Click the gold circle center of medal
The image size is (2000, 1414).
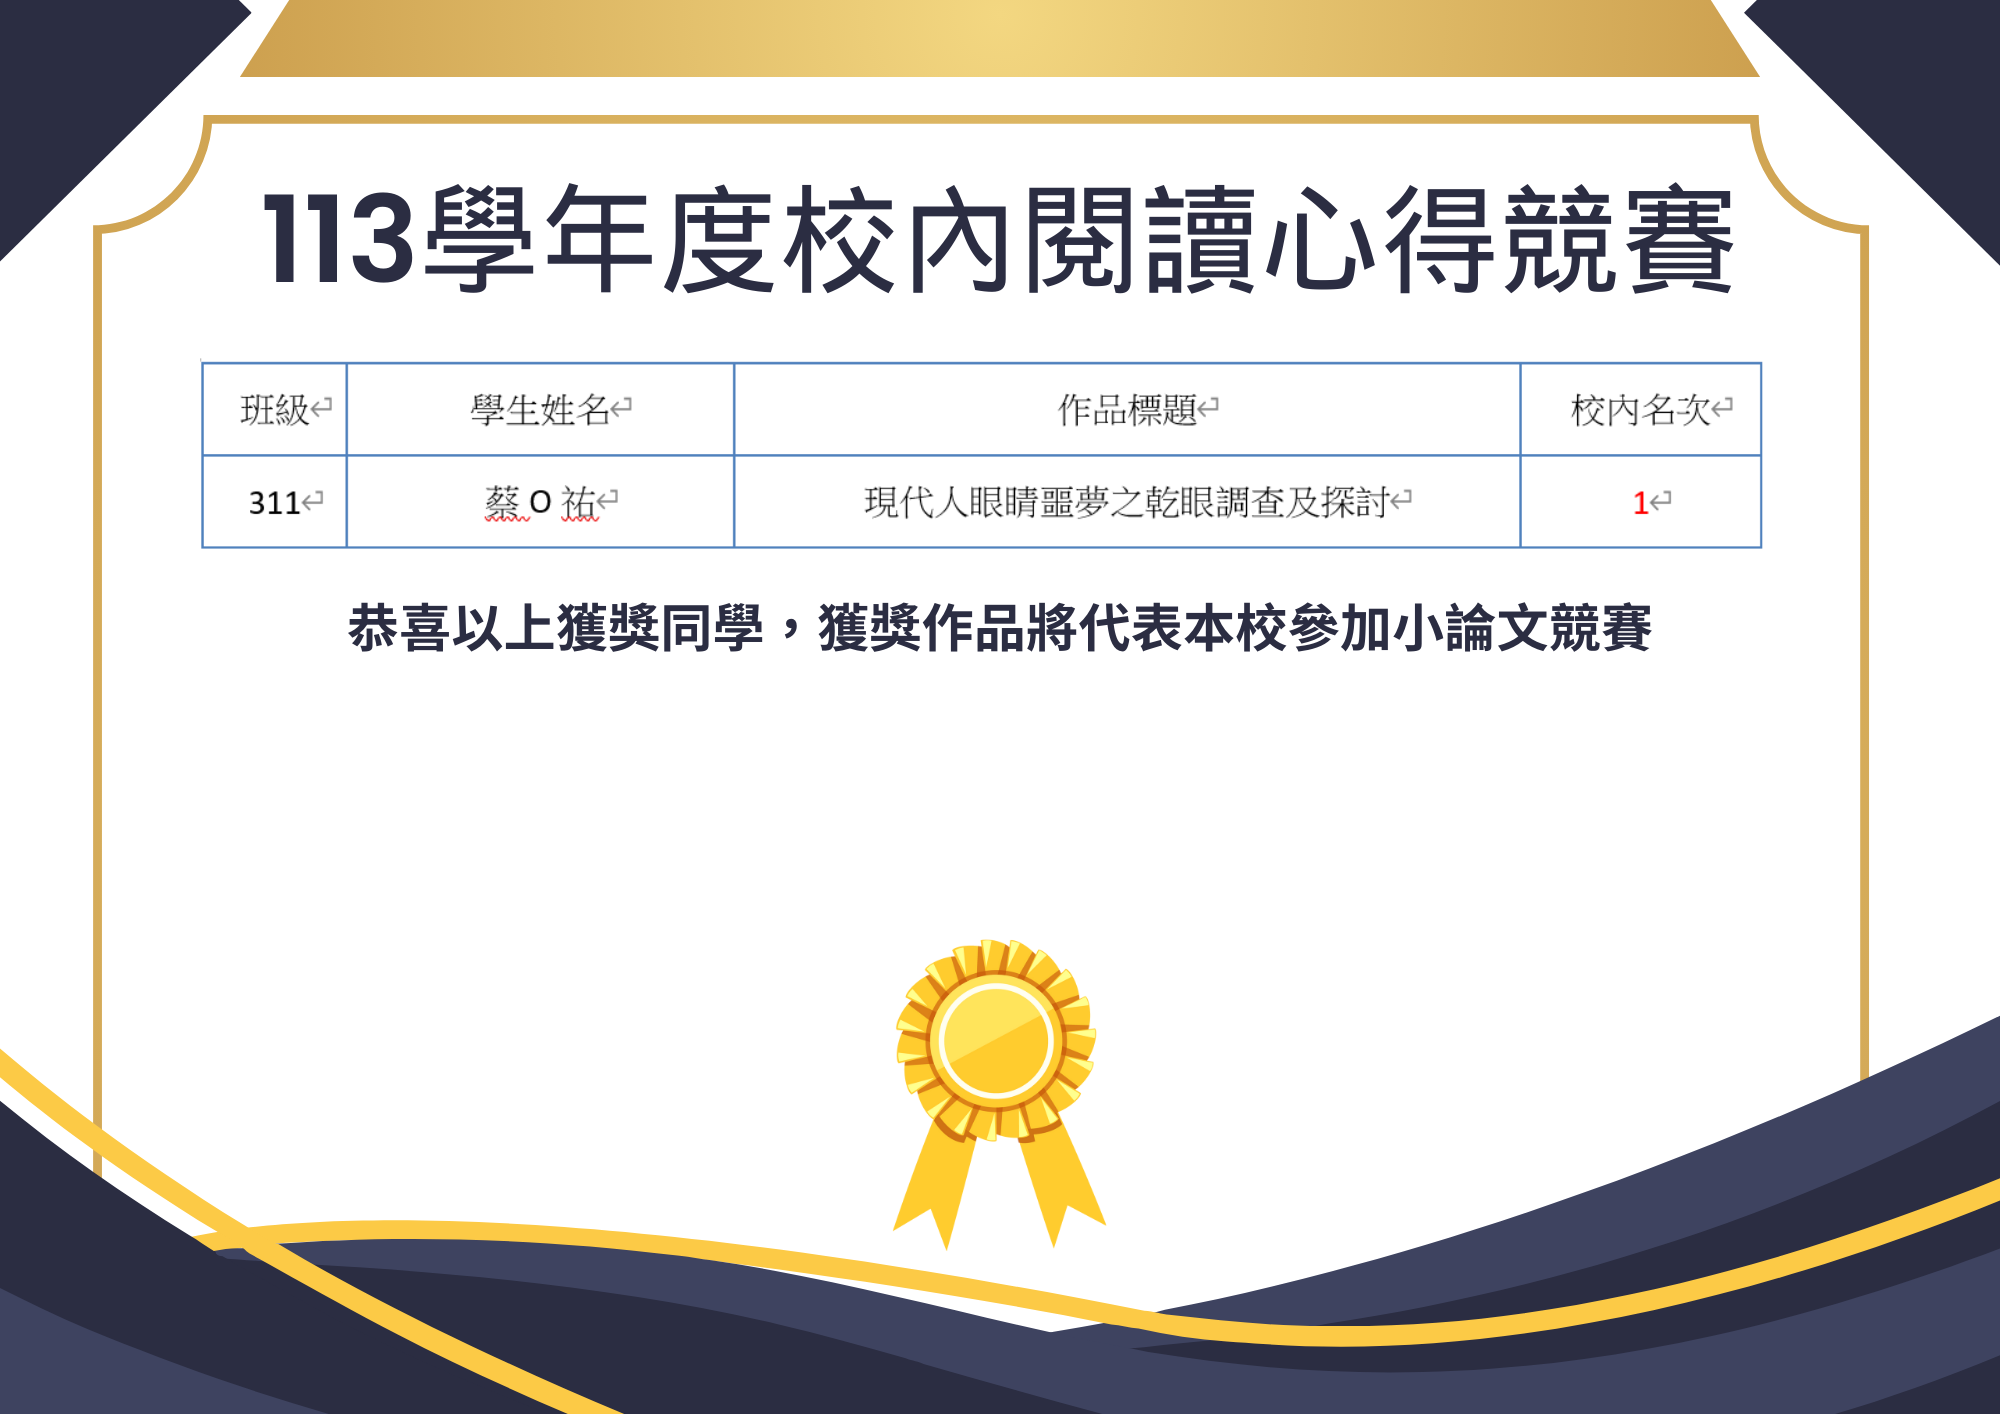coord(996,1040)
